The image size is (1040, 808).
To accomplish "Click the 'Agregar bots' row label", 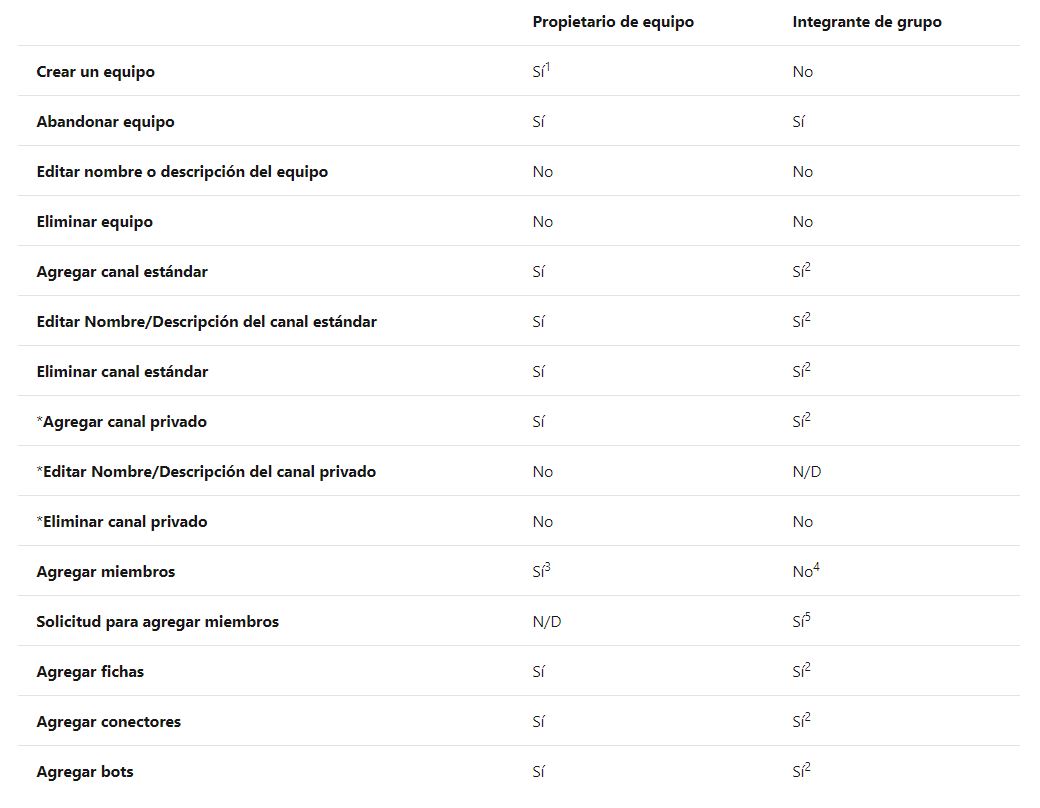I will click(x=85, y=772).
